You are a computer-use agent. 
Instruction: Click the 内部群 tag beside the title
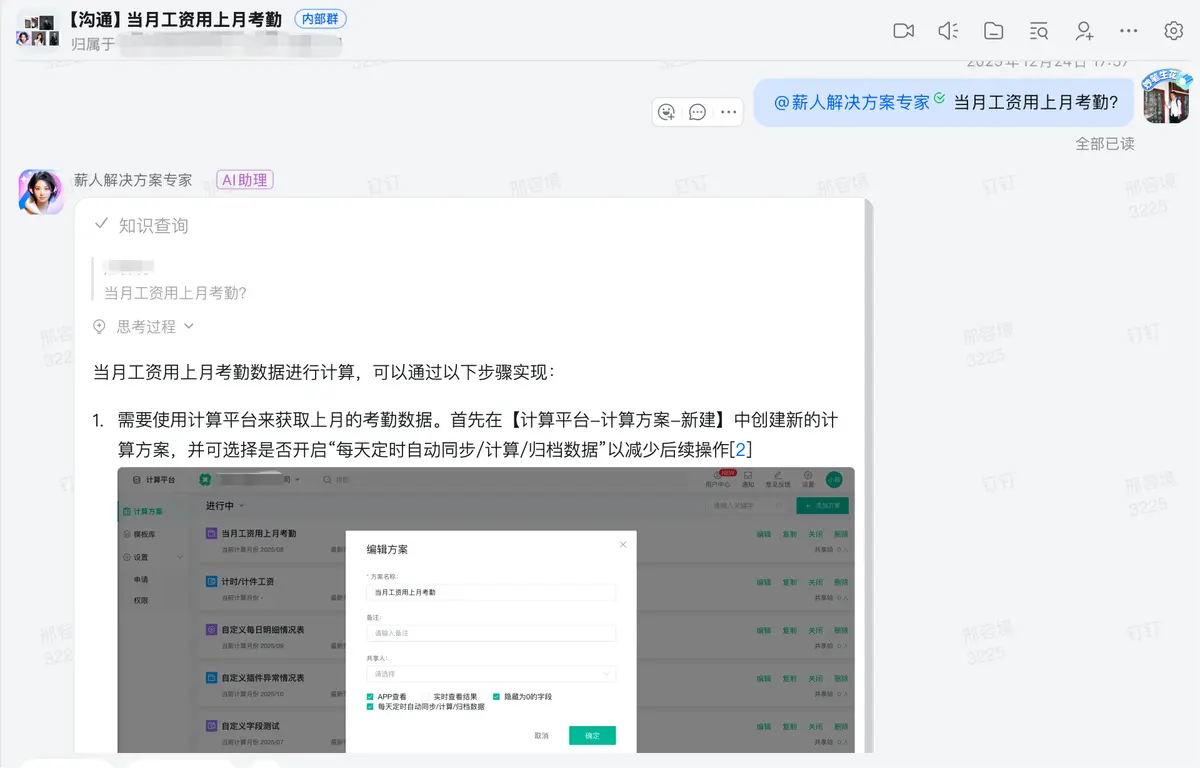[x=321, y=19]
